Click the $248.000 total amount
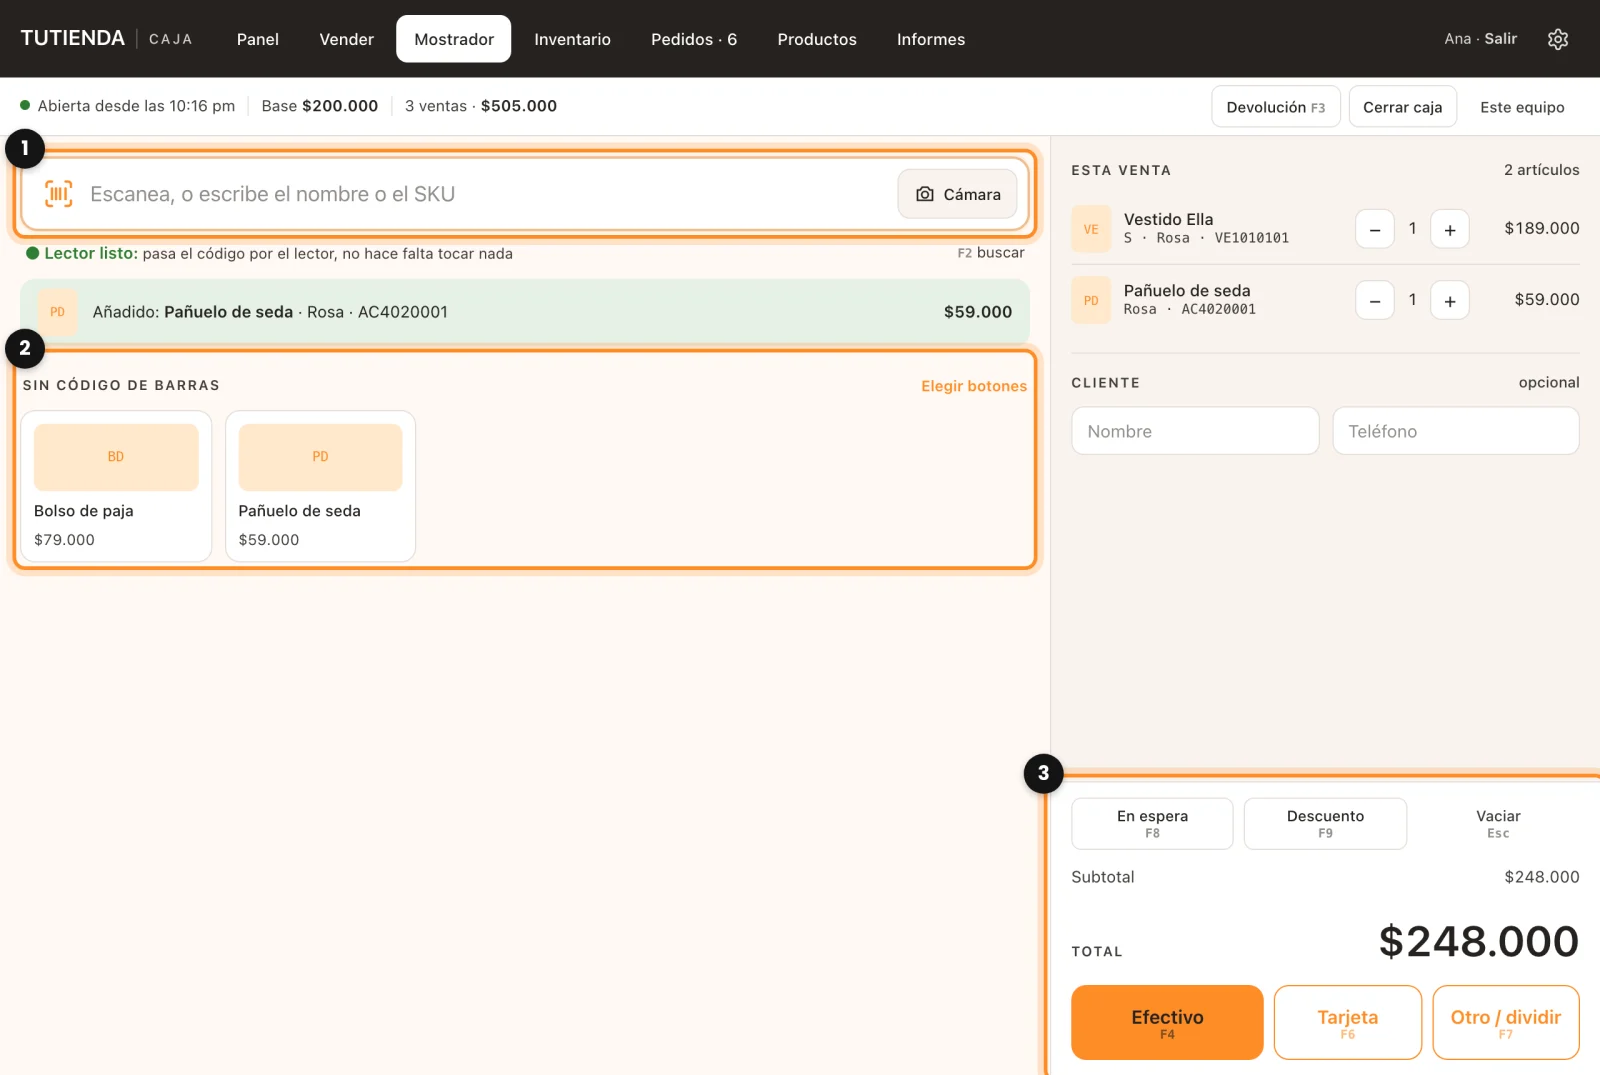Image resolution: width=1600 pixels, height=1075 pixels. [1478, 942]
